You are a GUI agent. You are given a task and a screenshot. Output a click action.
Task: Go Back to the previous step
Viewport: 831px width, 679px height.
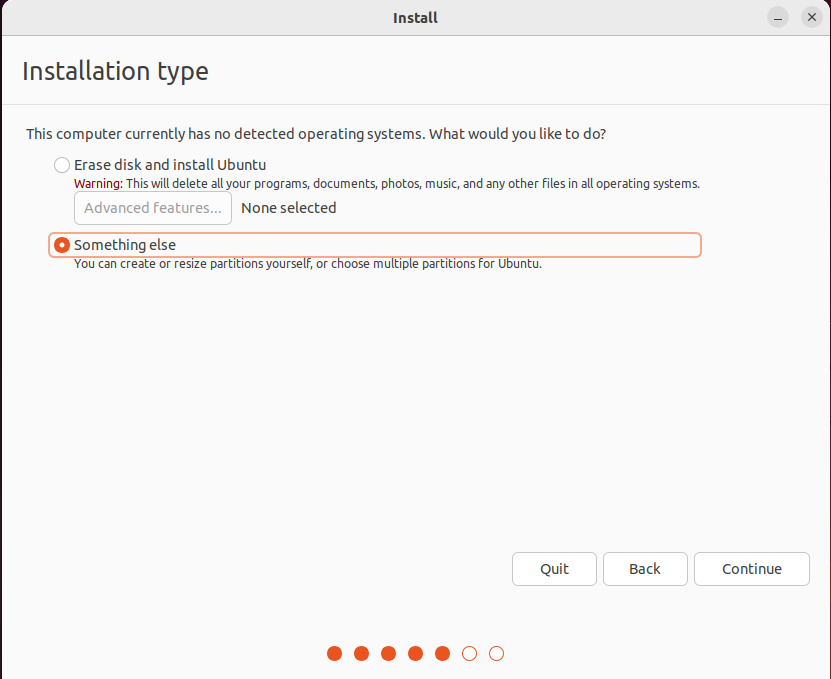point(645,569)
